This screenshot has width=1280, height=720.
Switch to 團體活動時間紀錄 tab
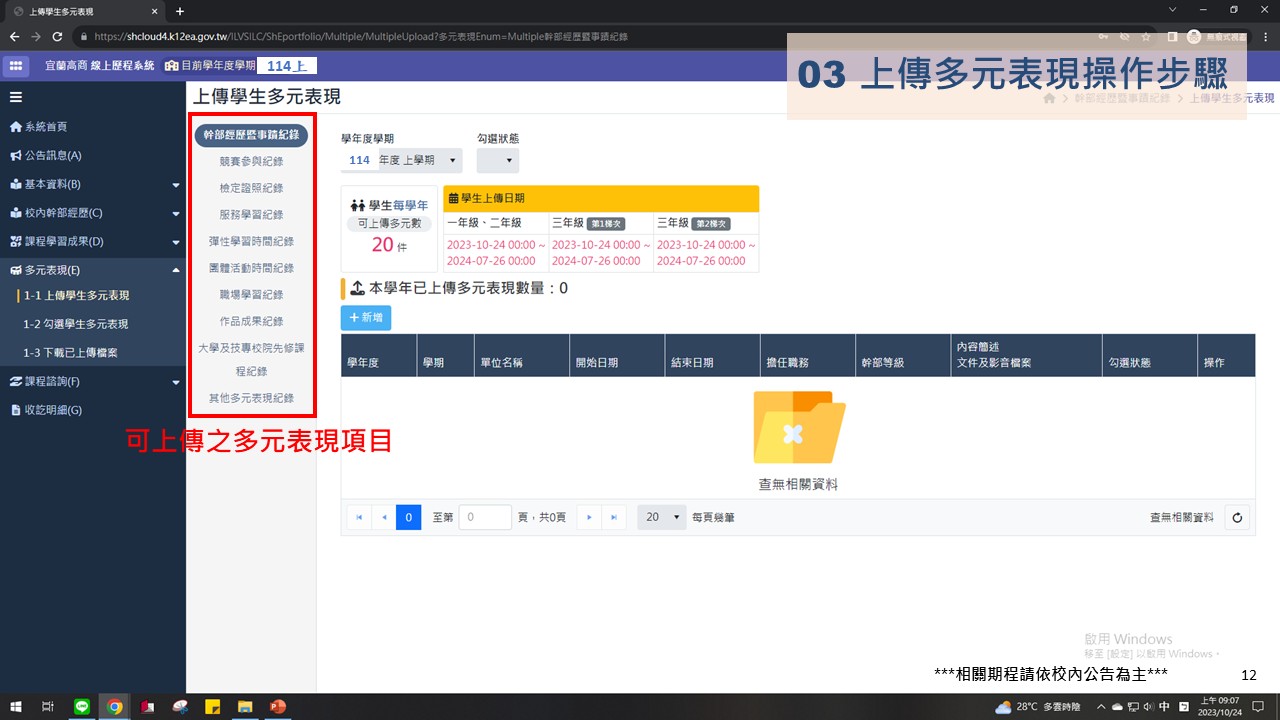pos(251,268)
